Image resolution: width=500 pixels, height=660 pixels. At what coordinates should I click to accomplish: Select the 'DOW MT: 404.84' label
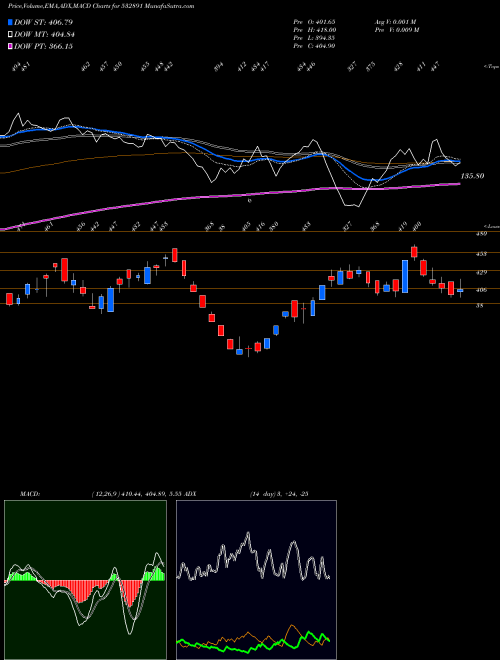tap(45, 34)
